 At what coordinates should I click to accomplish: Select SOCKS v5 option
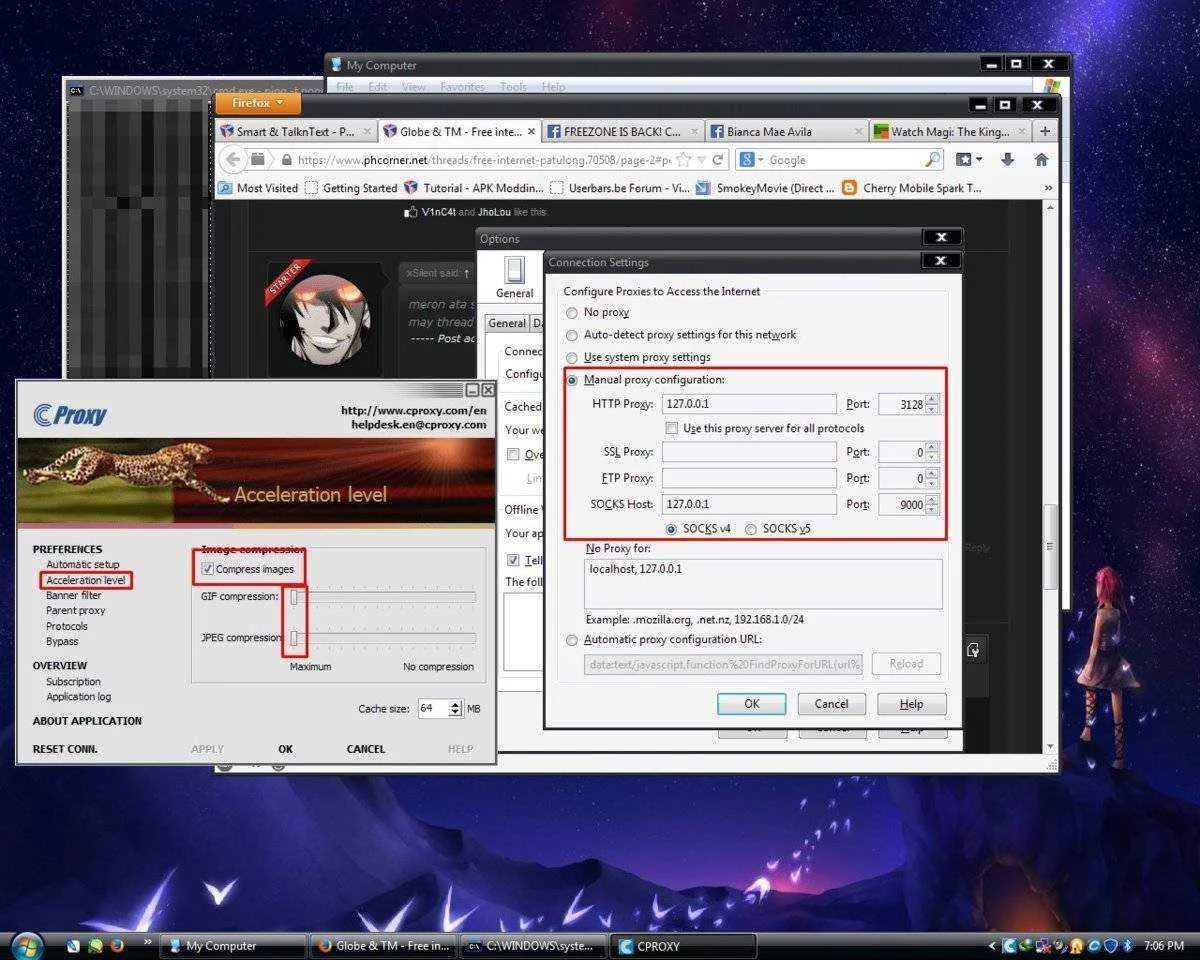coord(751,528)
